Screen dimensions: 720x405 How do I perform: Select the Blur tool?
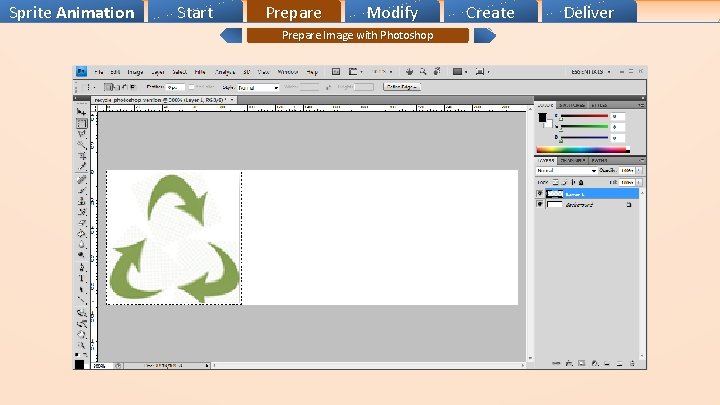coord(81,244)
